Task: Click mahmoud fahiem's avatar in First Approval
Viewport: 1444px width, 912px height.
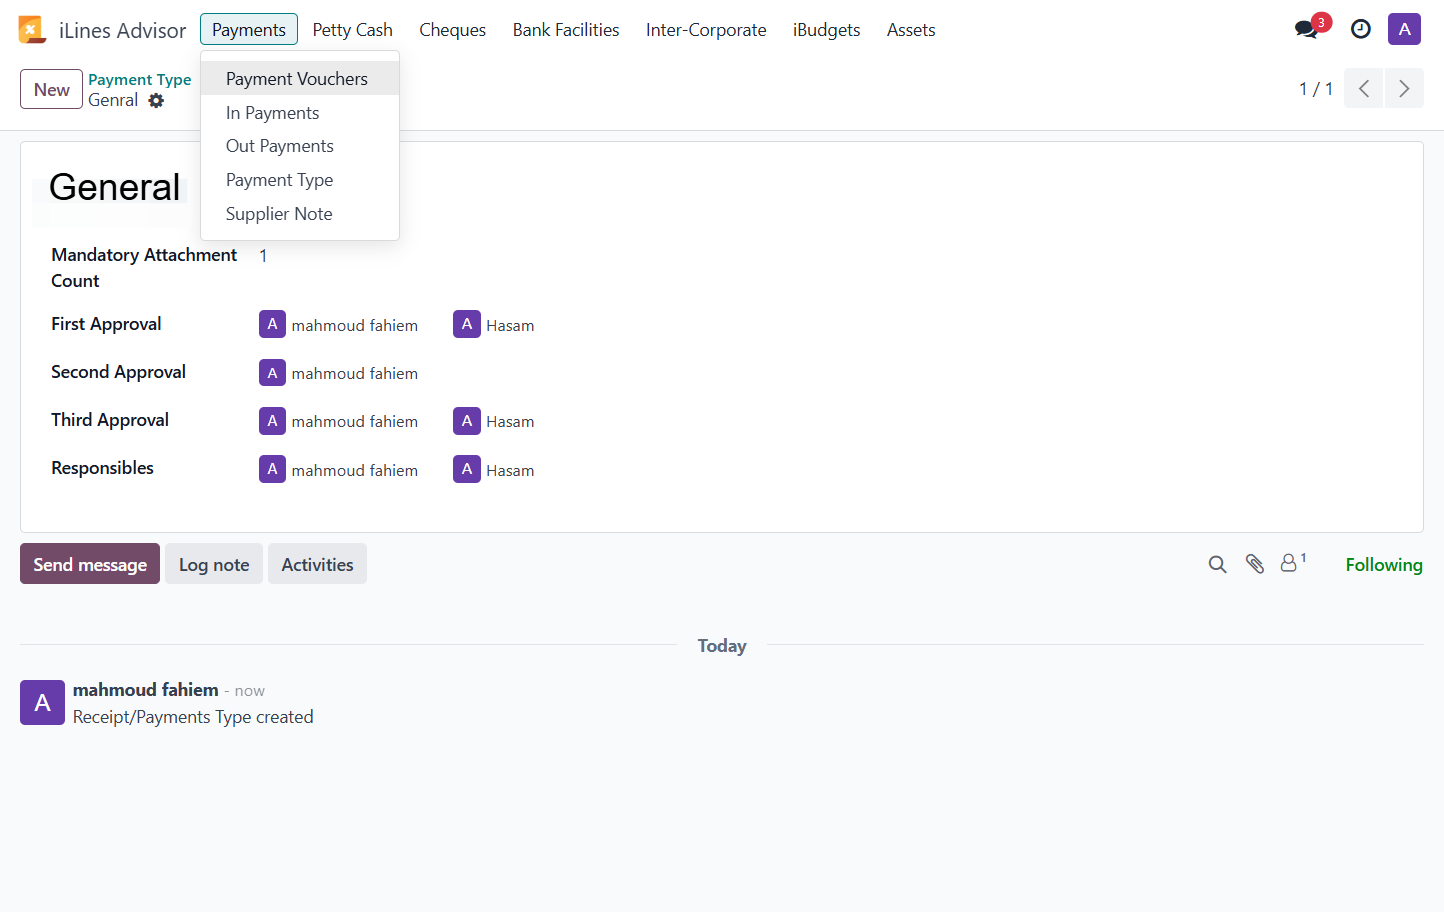Action: click(272, 324)
